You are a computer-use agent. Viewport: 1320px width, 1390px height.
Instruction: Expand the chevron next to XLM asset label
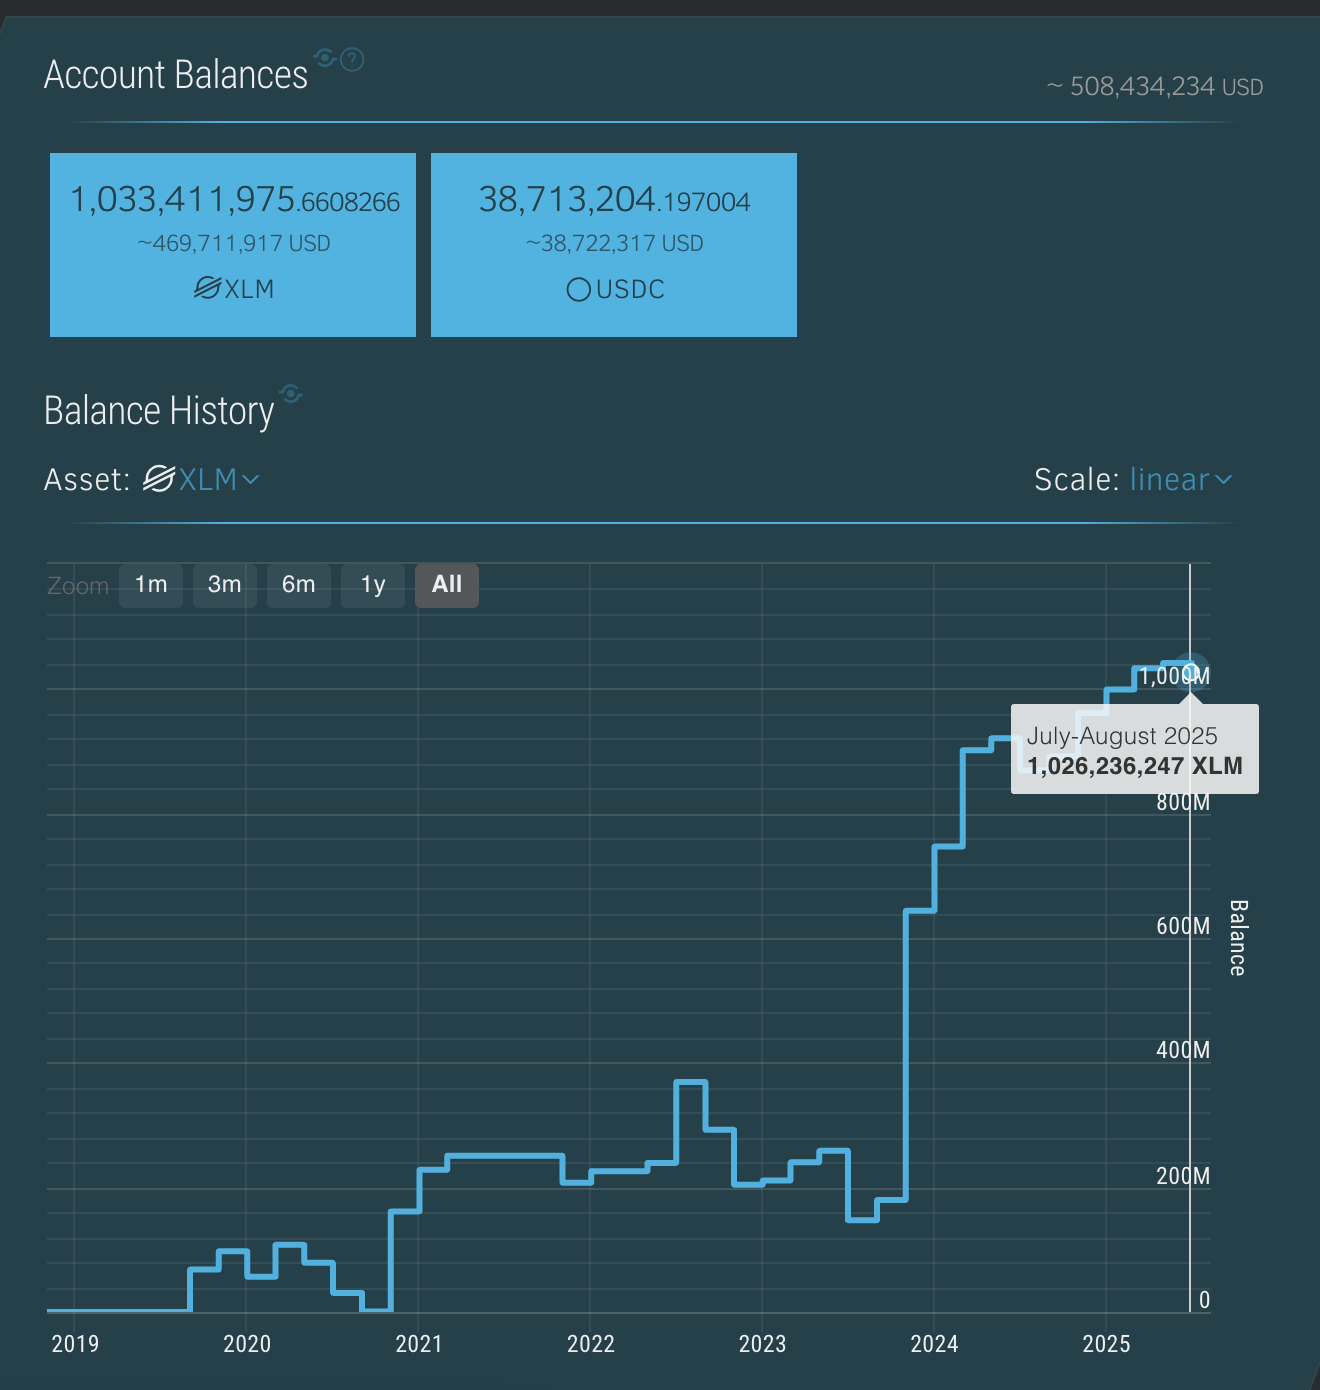(252, 480)
